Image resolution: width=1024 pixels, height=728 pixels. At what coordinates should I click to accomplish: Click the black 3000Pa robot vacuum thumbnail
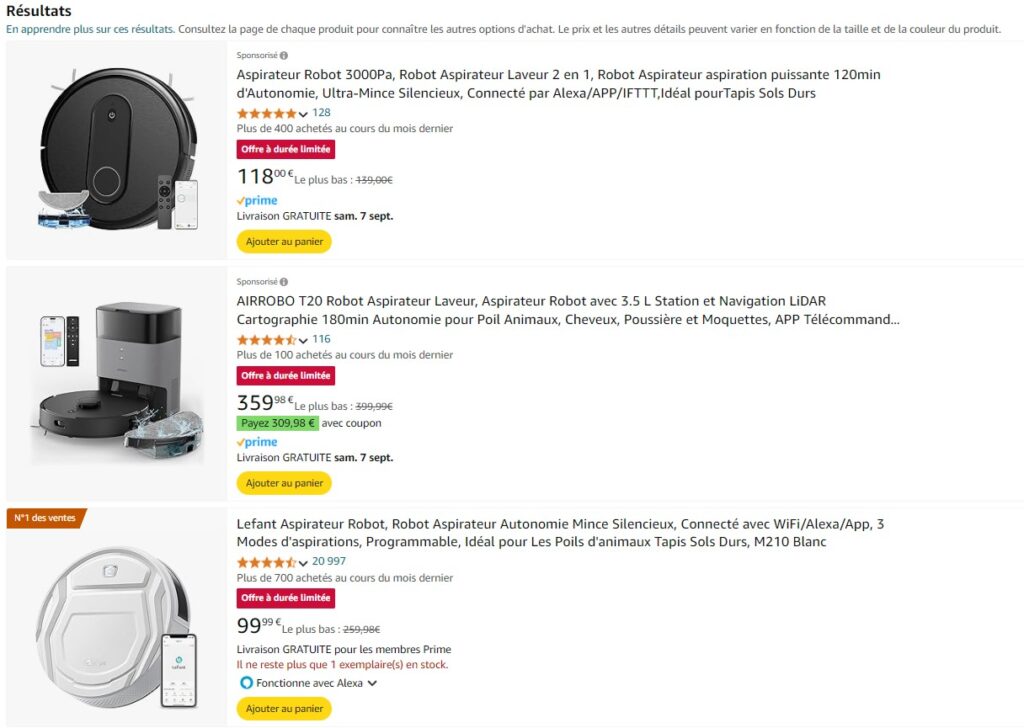(x=118, y=150)
